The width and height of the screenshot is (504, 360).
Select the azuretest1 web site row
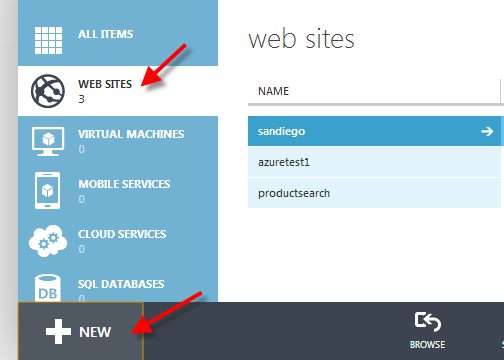pyautogui.click(x=374, y=162)
